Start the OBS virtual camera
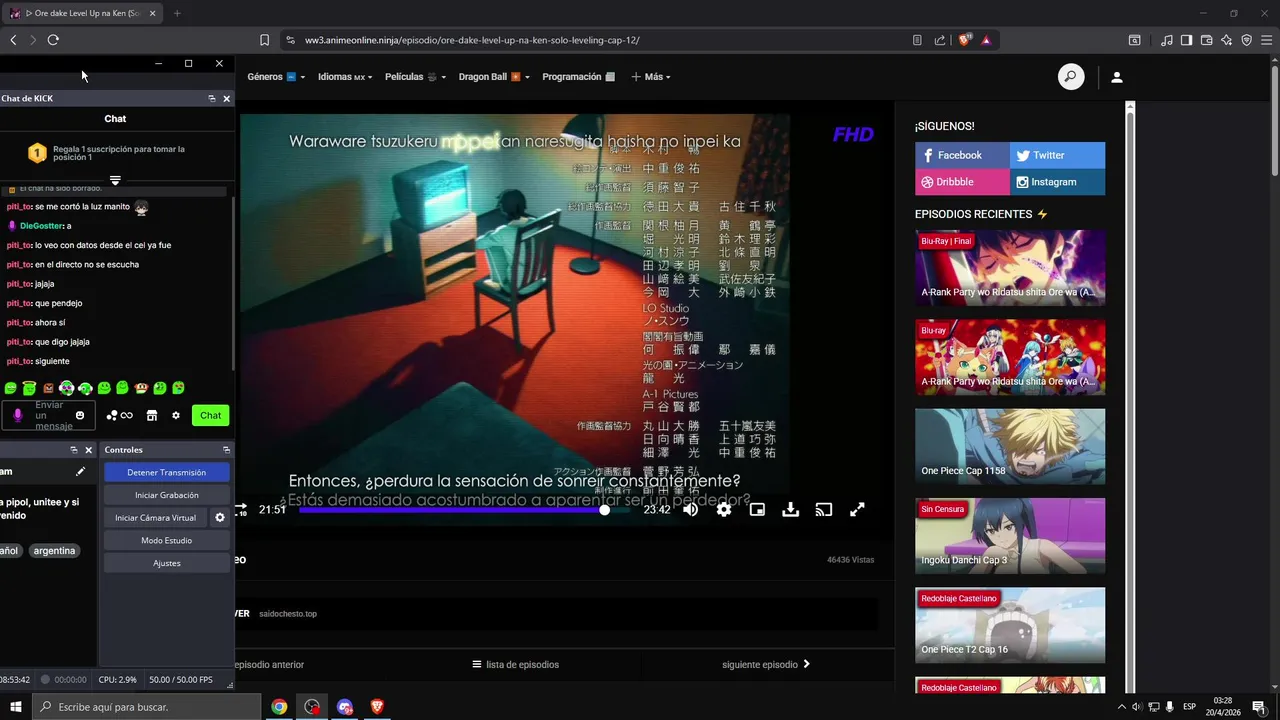The image size is (1280, 720). point(155,518)
